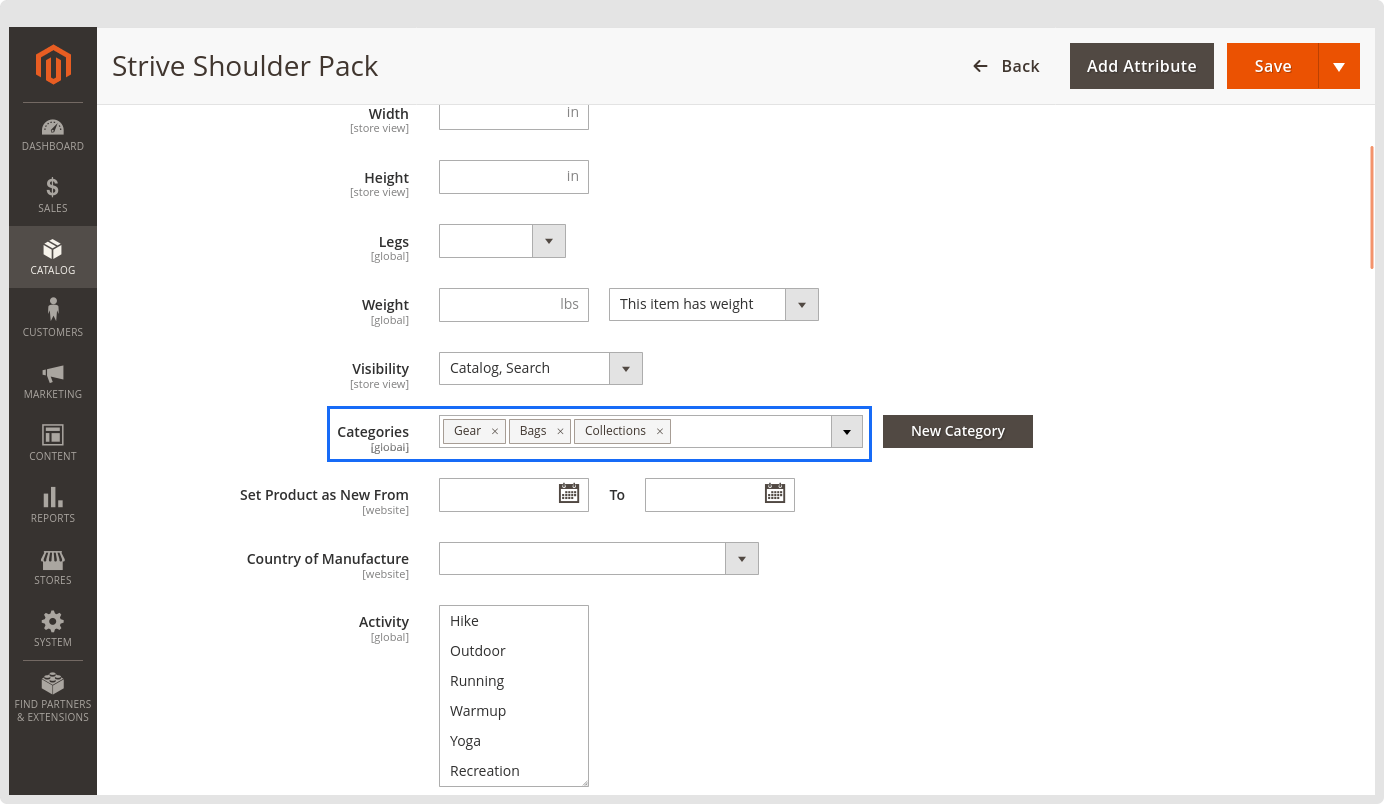Select Yoga in the Activity list
The height and width of the screenshot is (804, 1384).
[465, 741]
